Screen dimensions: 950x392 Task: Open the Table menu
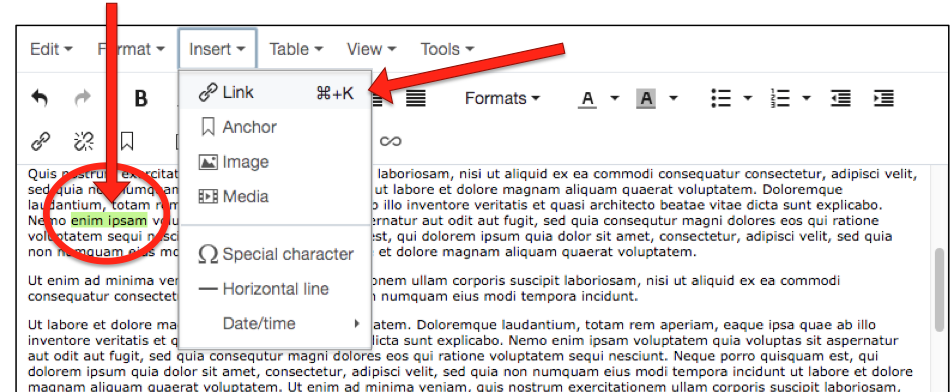[x=296, y=49]
